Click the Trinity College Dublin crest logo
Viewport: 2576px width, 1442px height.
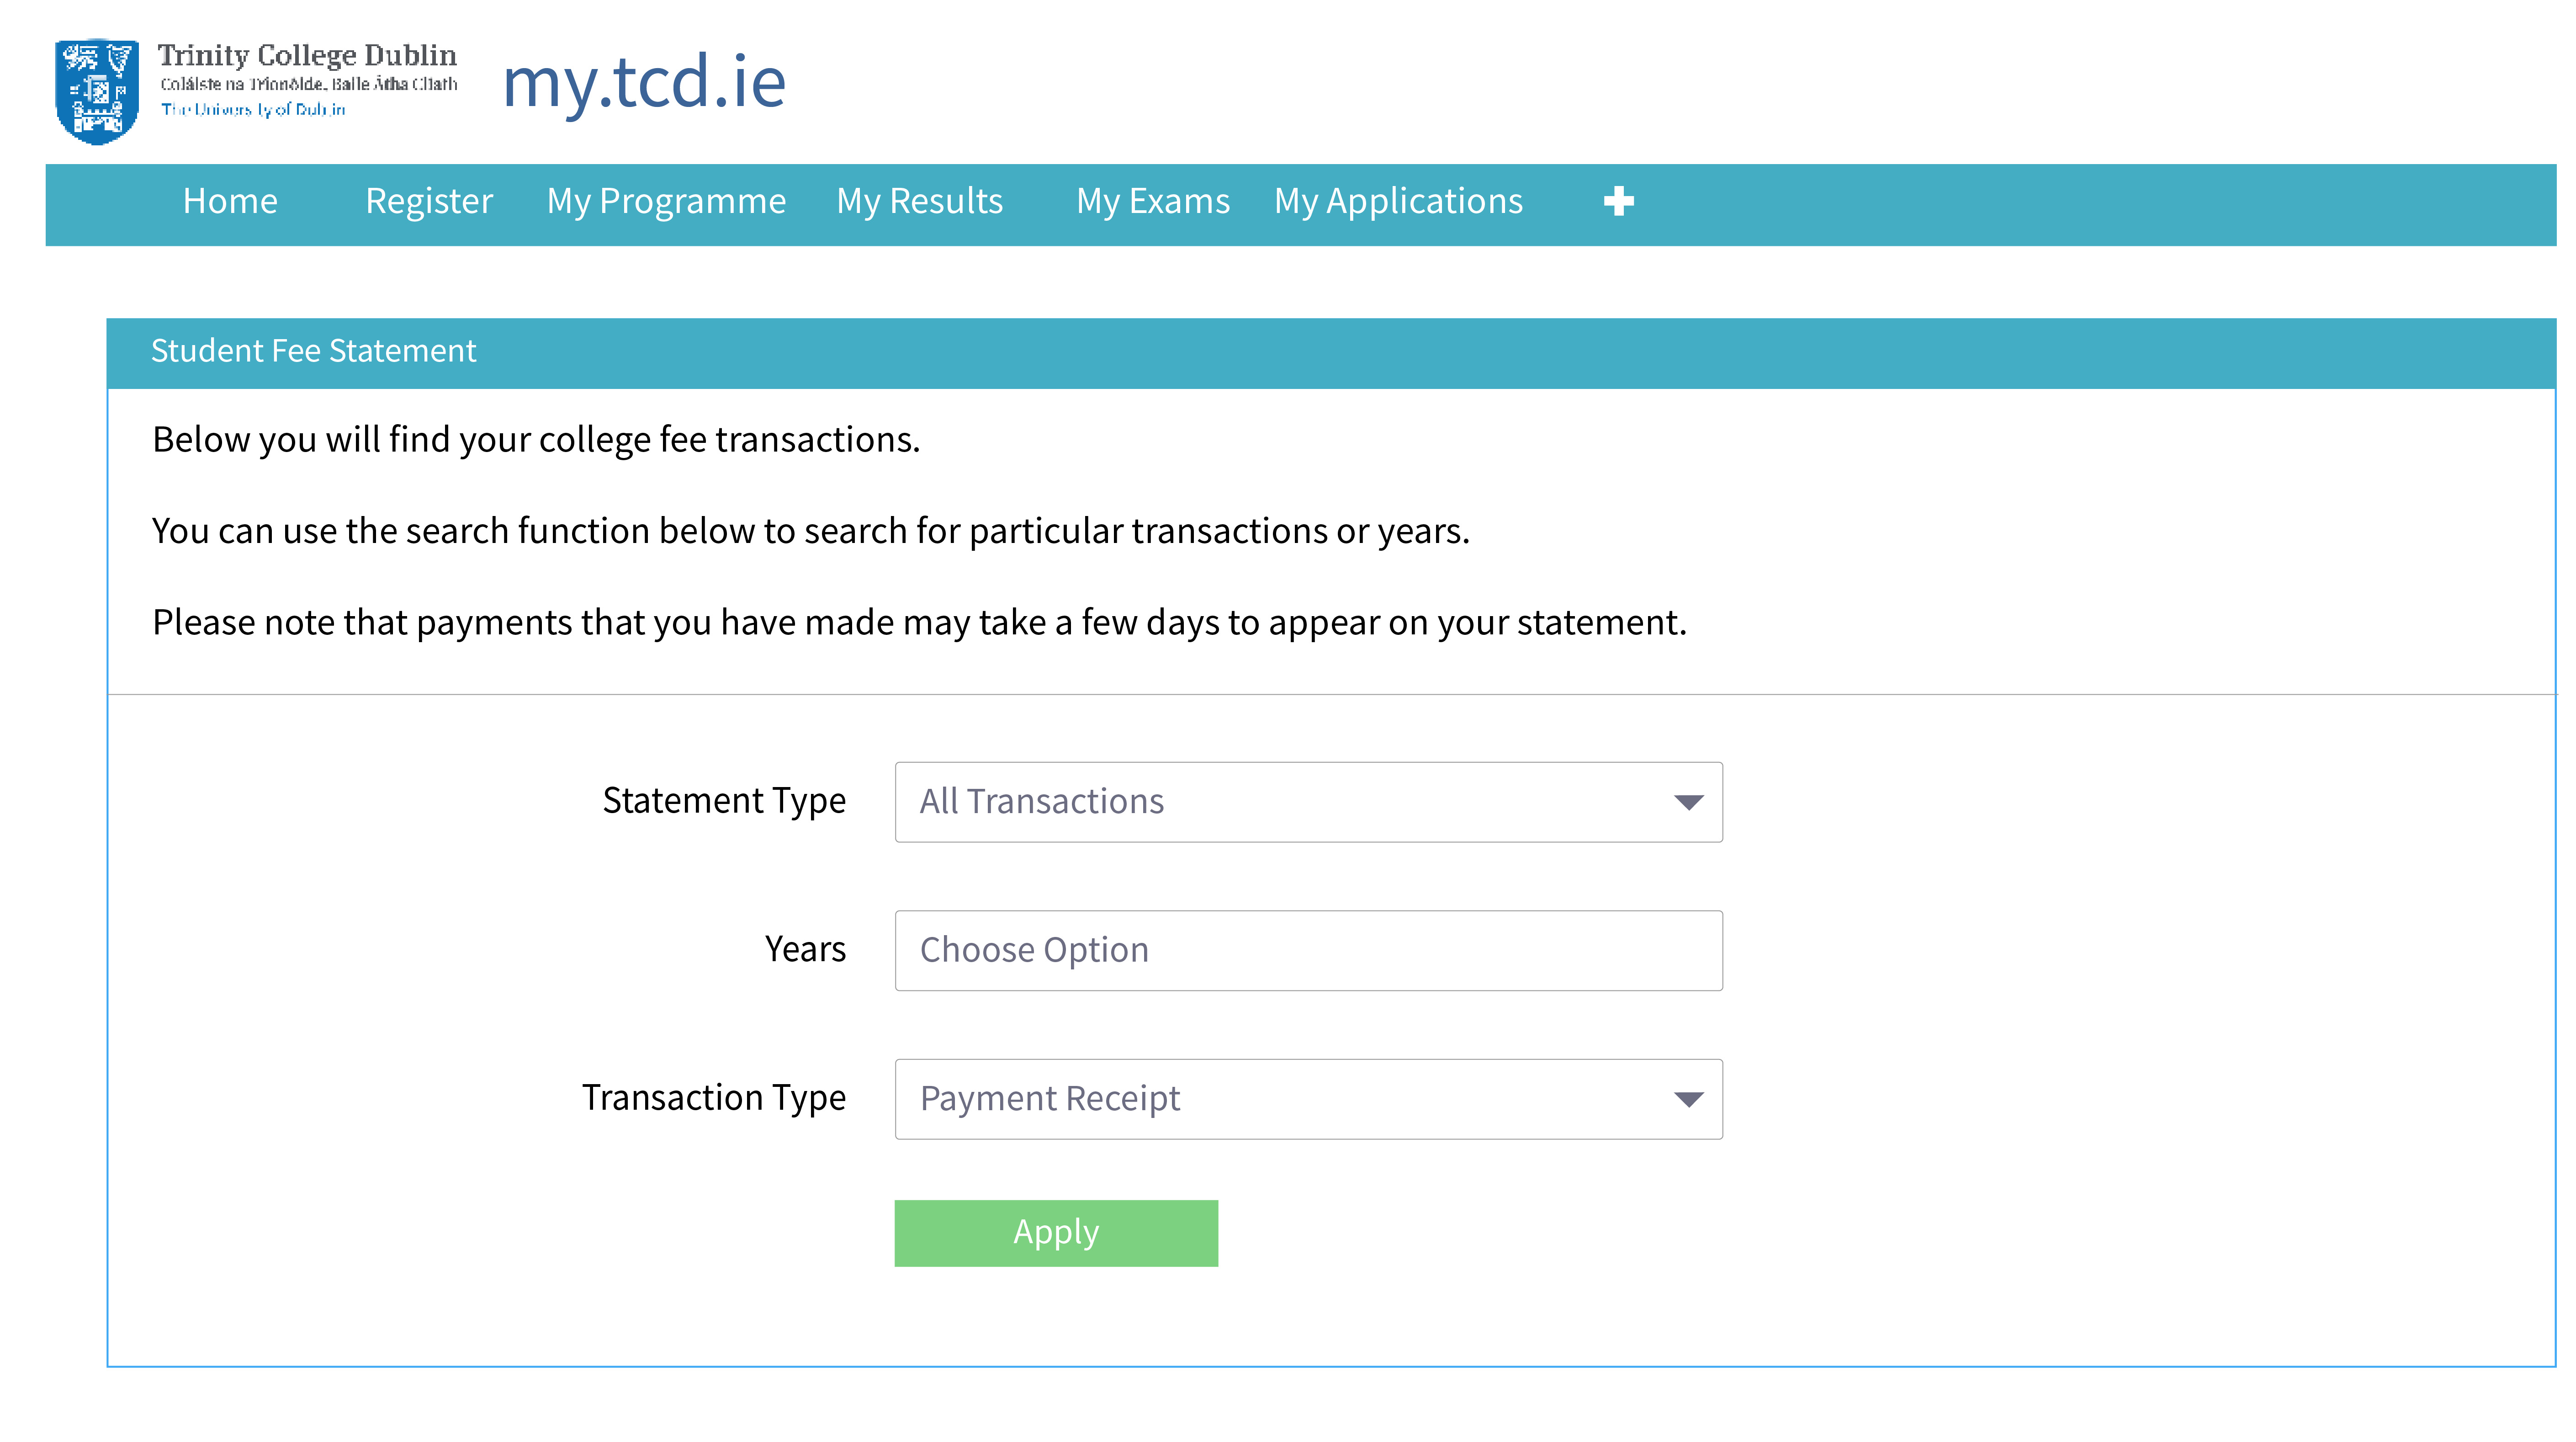tap(96, 90)
